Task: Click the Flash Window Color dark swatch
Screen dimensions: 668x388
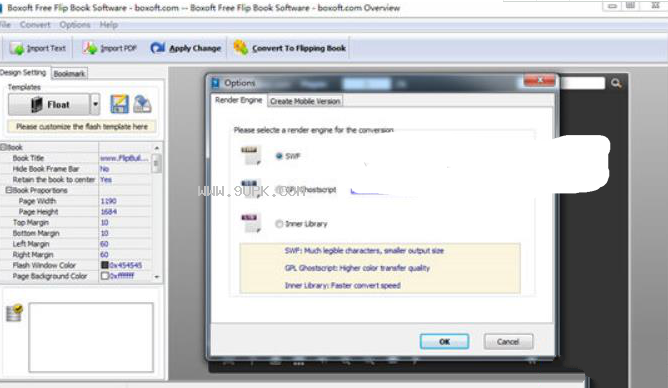Action: (x=104, y=265)
